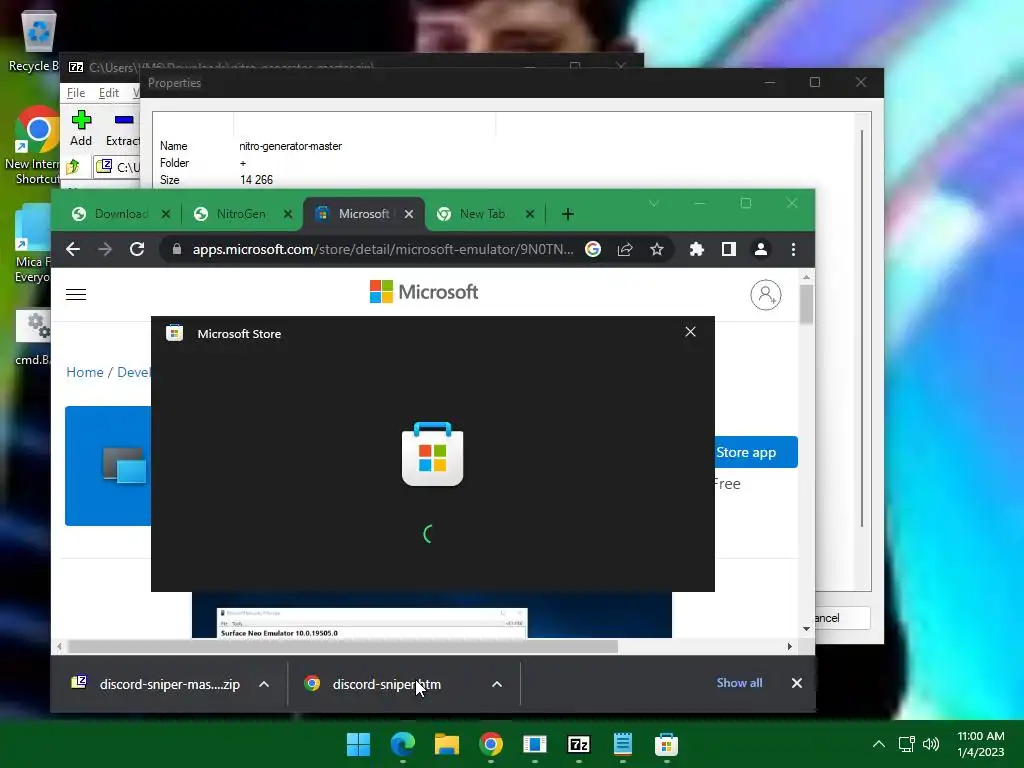Switch to the New Tab tab

click(x=483, y=214)
